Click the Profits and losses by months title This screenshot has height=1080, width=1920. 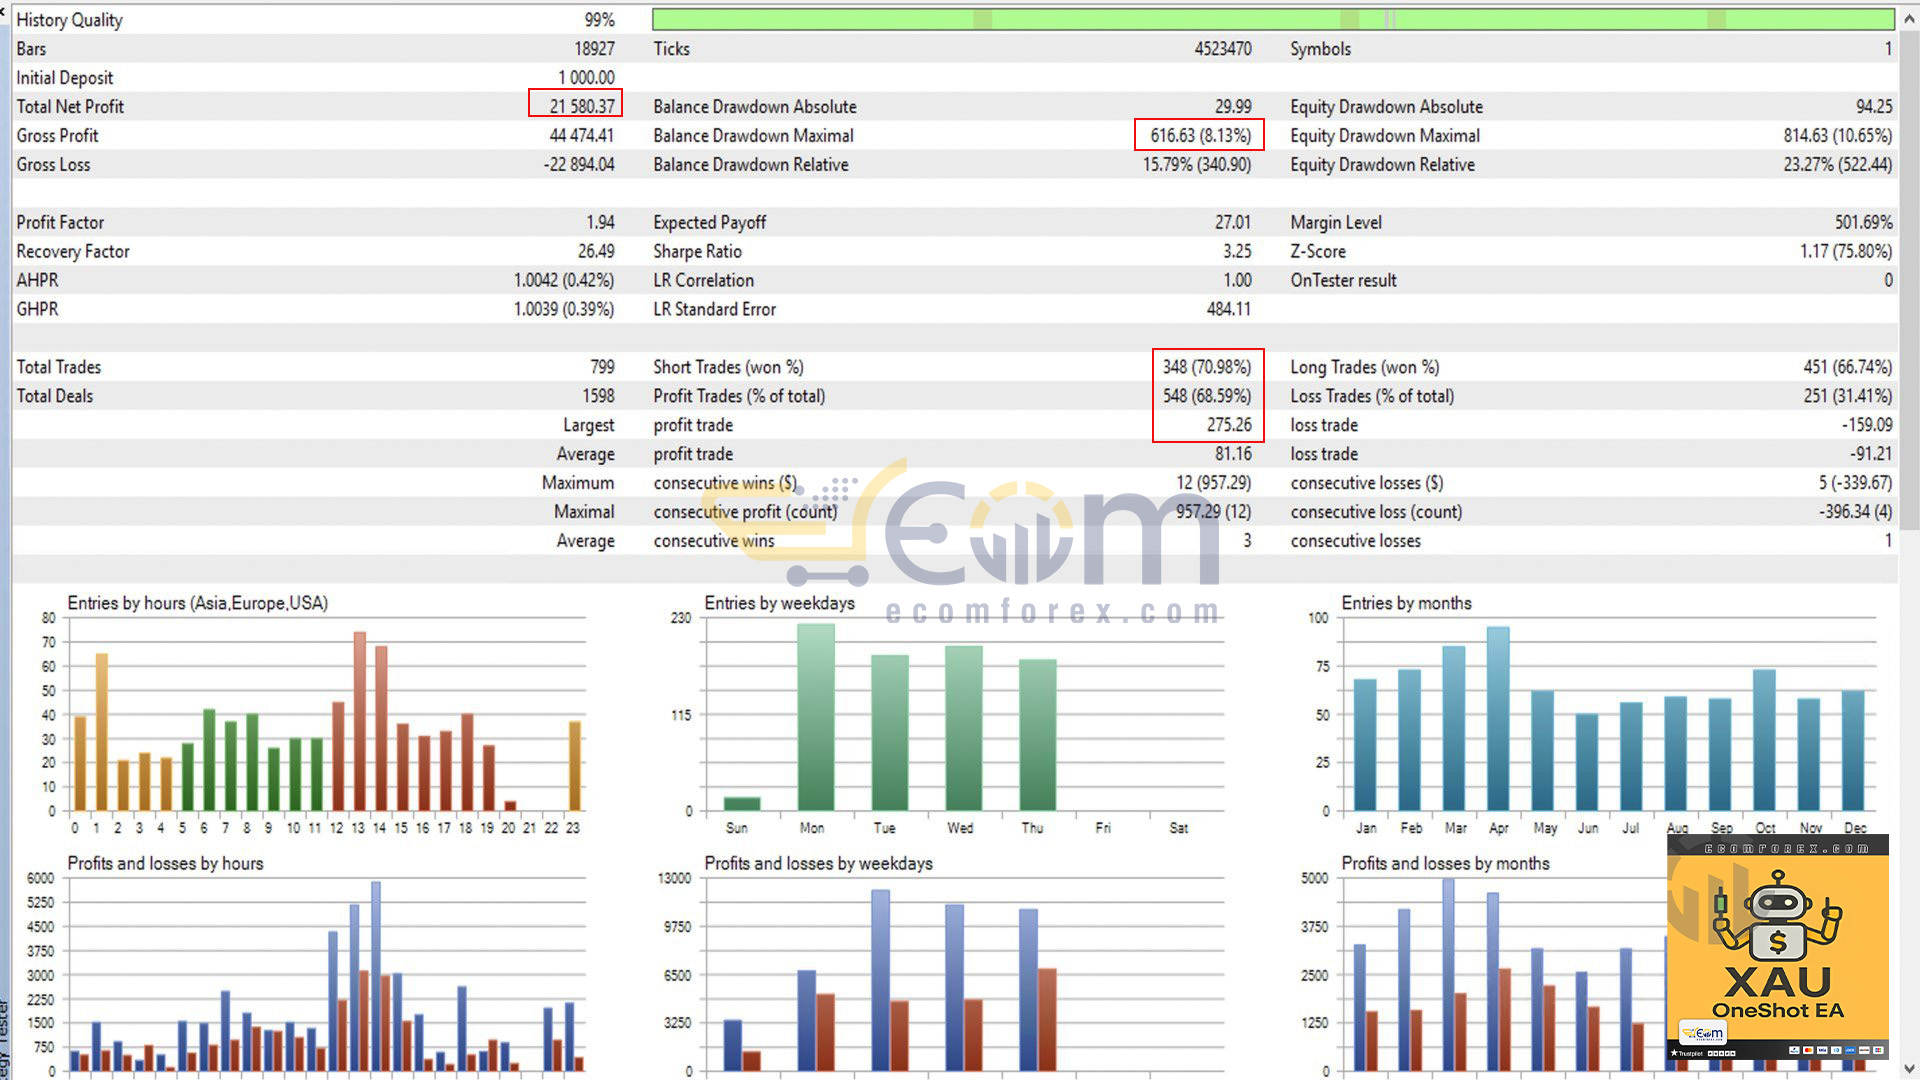click(x=1445, y=863)
